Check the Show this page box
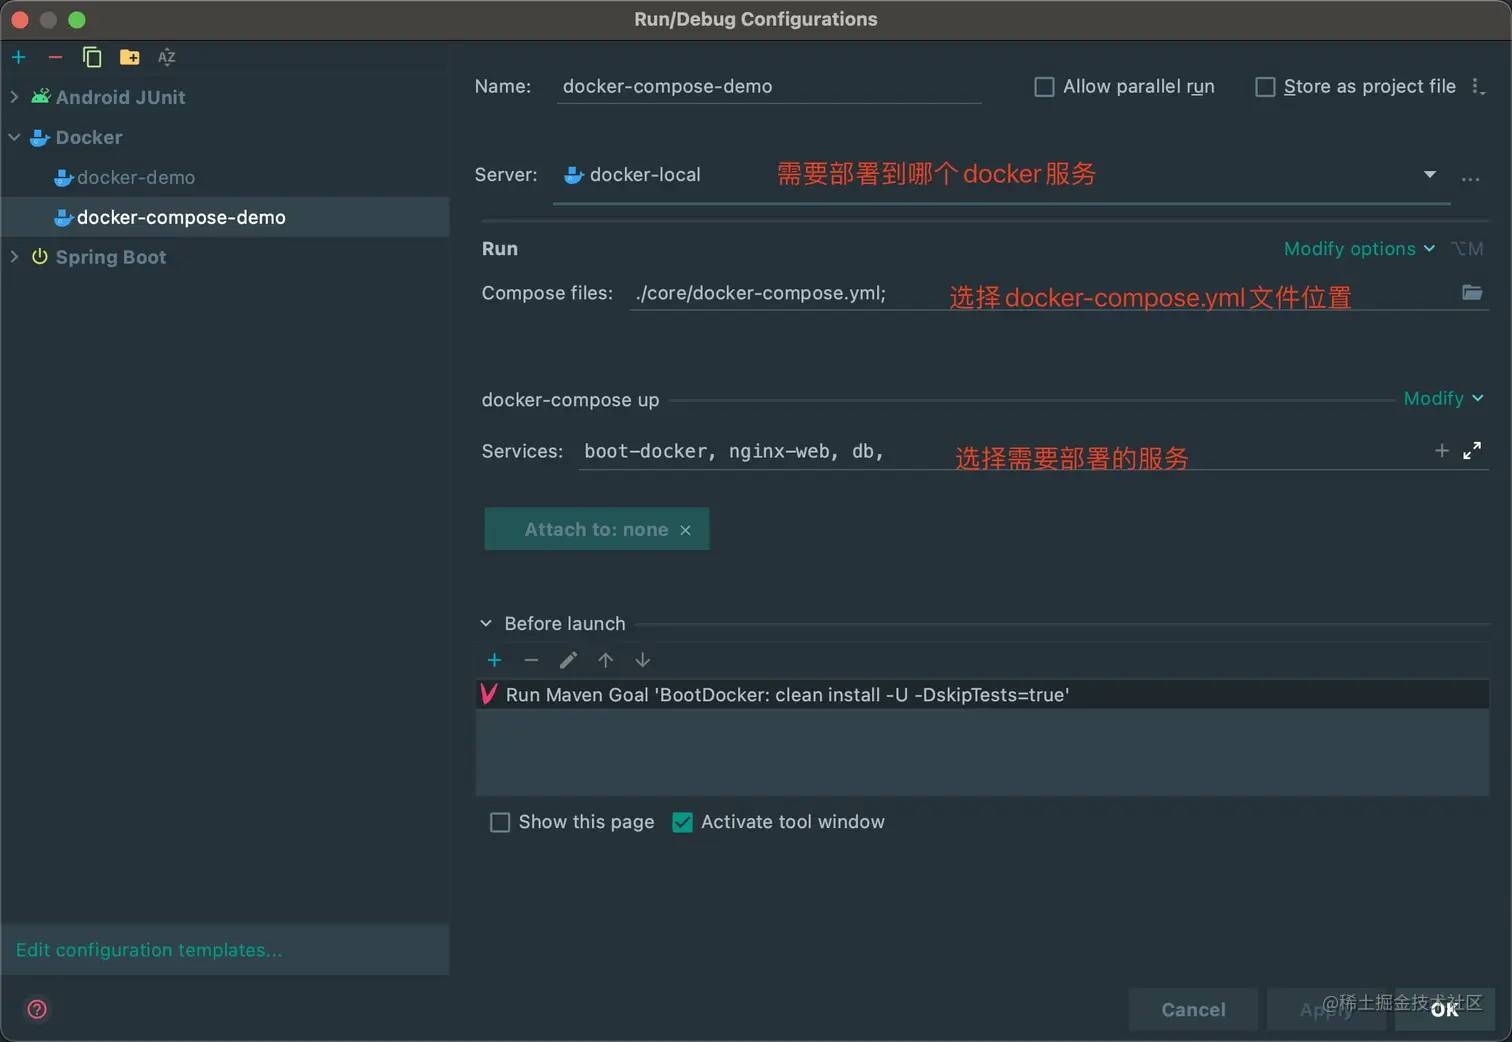 coord(500,822)
